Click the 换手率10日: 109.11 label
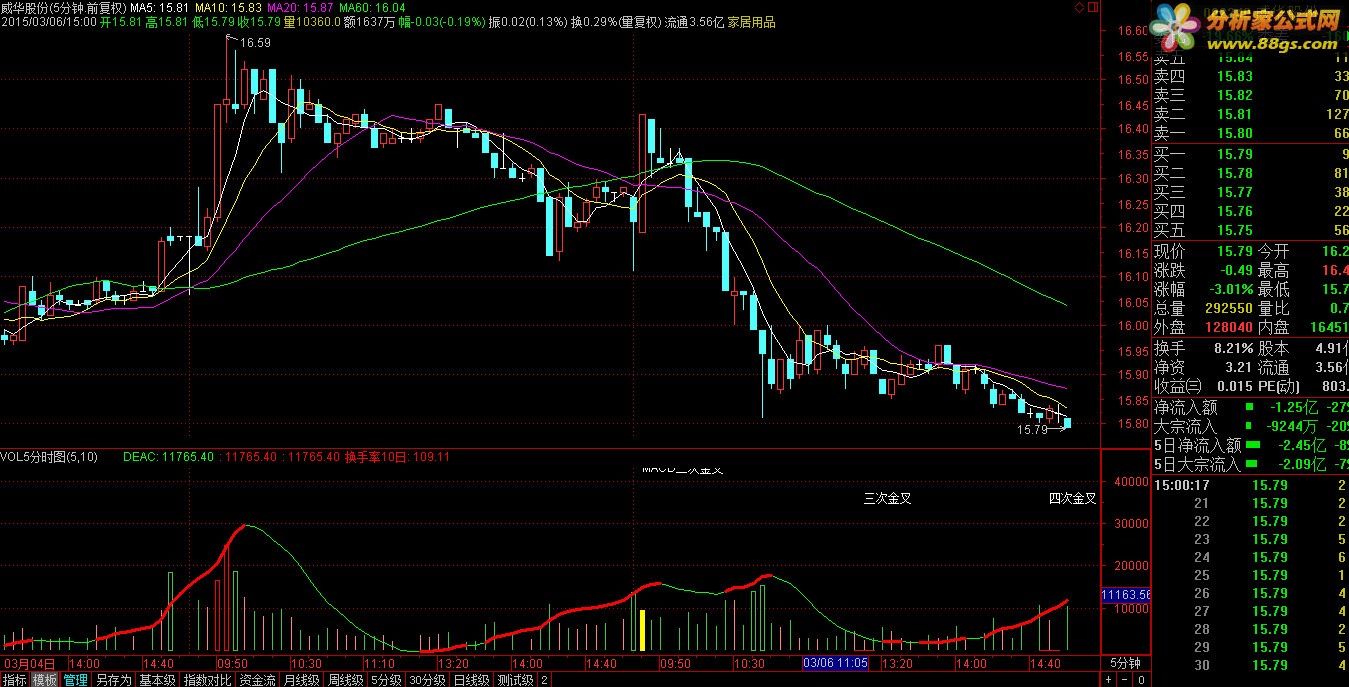 click(397, 457)
